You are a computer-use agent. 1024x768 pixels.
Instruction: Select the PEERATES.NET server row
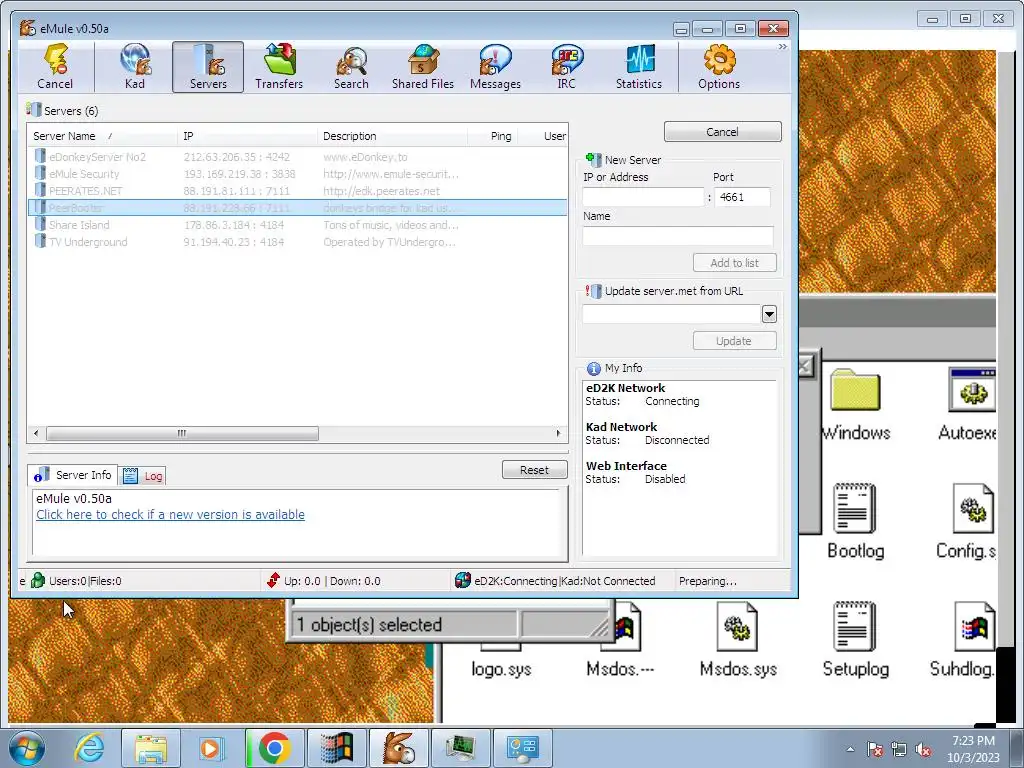tap(297, 191)
